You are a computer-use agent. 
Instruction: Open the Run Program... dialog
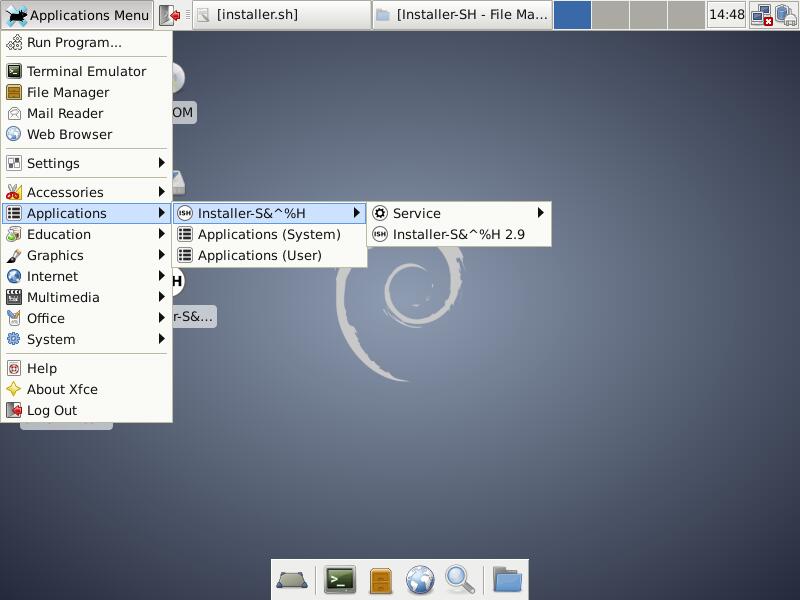pos(86,42)
